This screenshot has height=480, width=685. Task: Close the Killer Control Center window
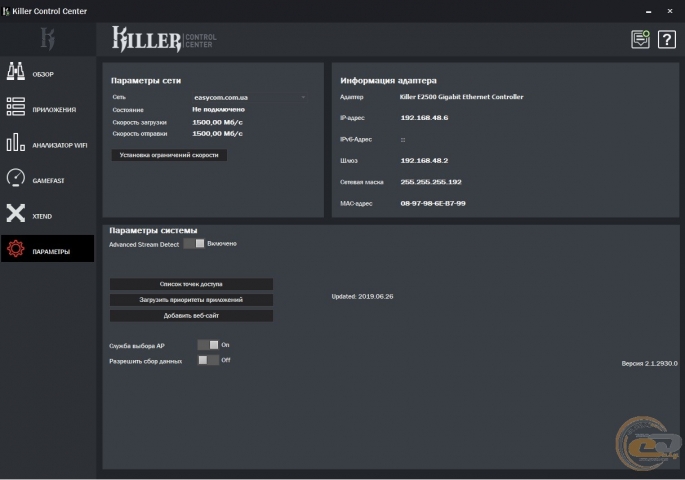pos(670,11)
